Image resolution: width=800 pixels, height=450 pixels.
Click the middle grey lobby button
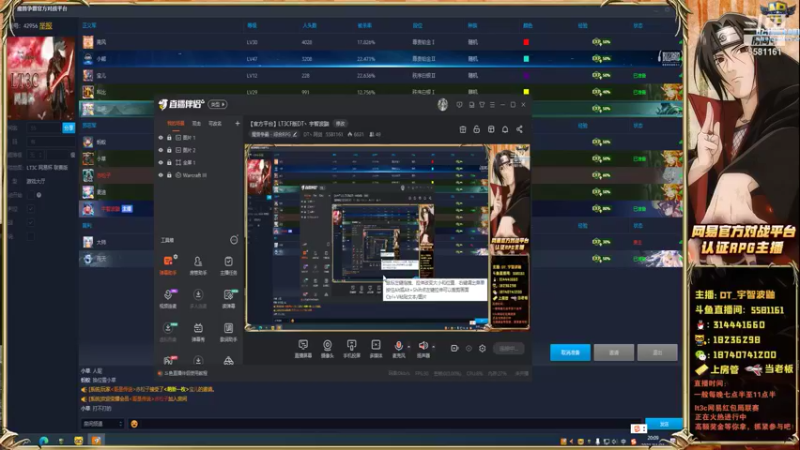[x=614, y=353]
